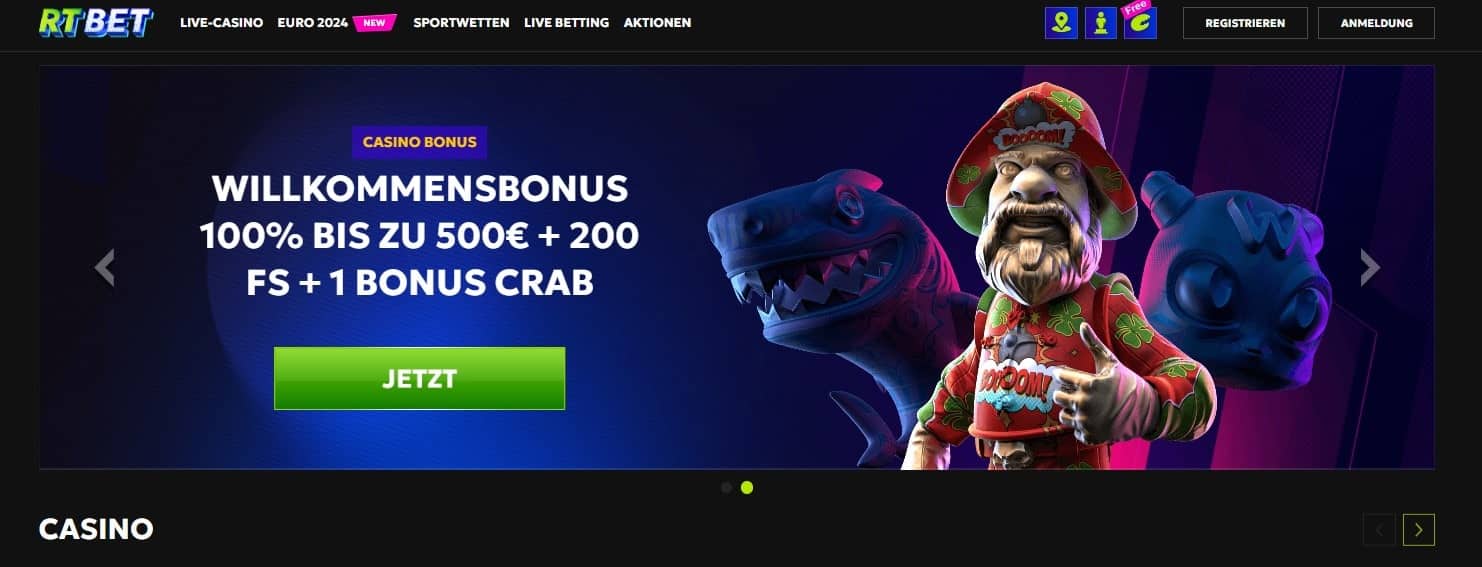Click the Registrieren button
This screenshot has height=567, width=1482.
(1245, 23)
